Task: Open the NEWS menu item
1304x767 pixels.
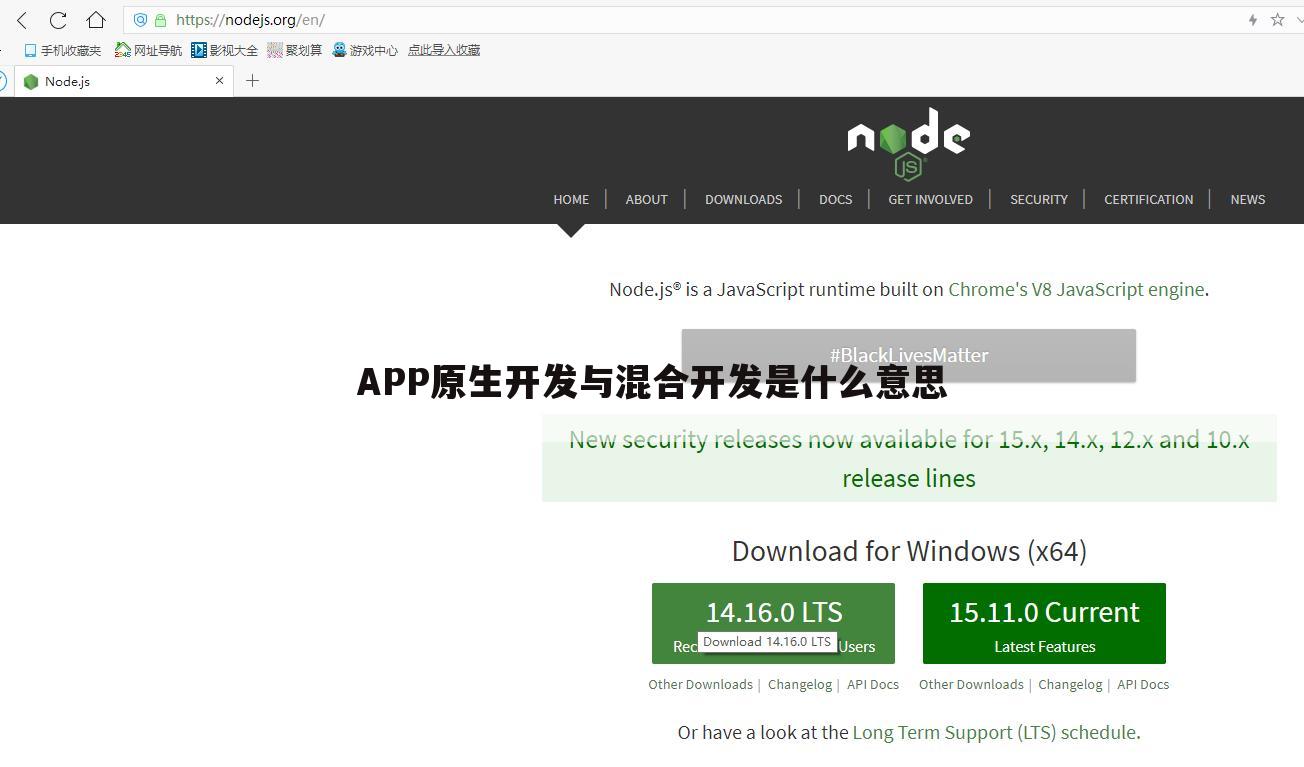Action: (x=1247, y=199)
